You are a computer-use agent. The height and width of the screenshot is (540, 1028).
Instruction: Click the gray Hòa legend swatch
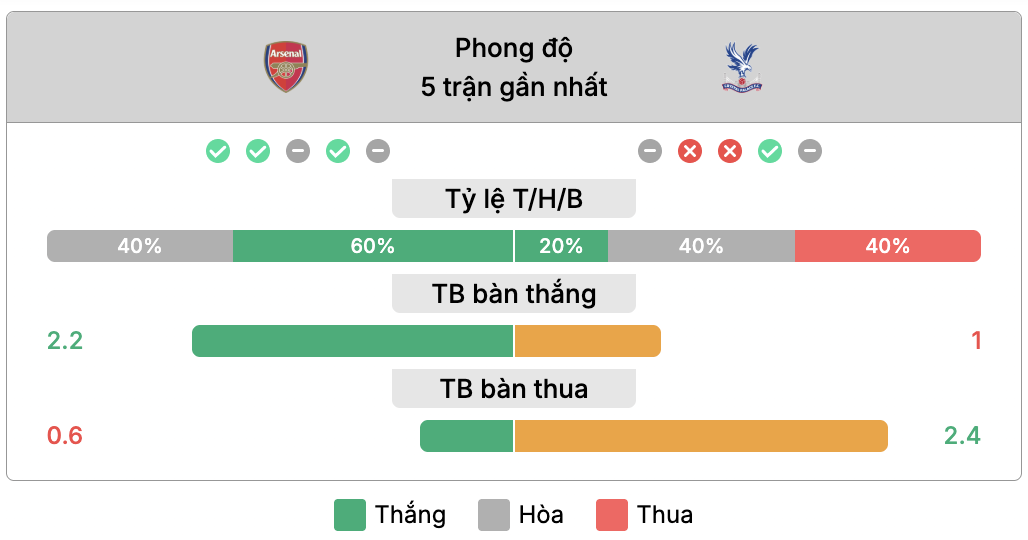494,515
